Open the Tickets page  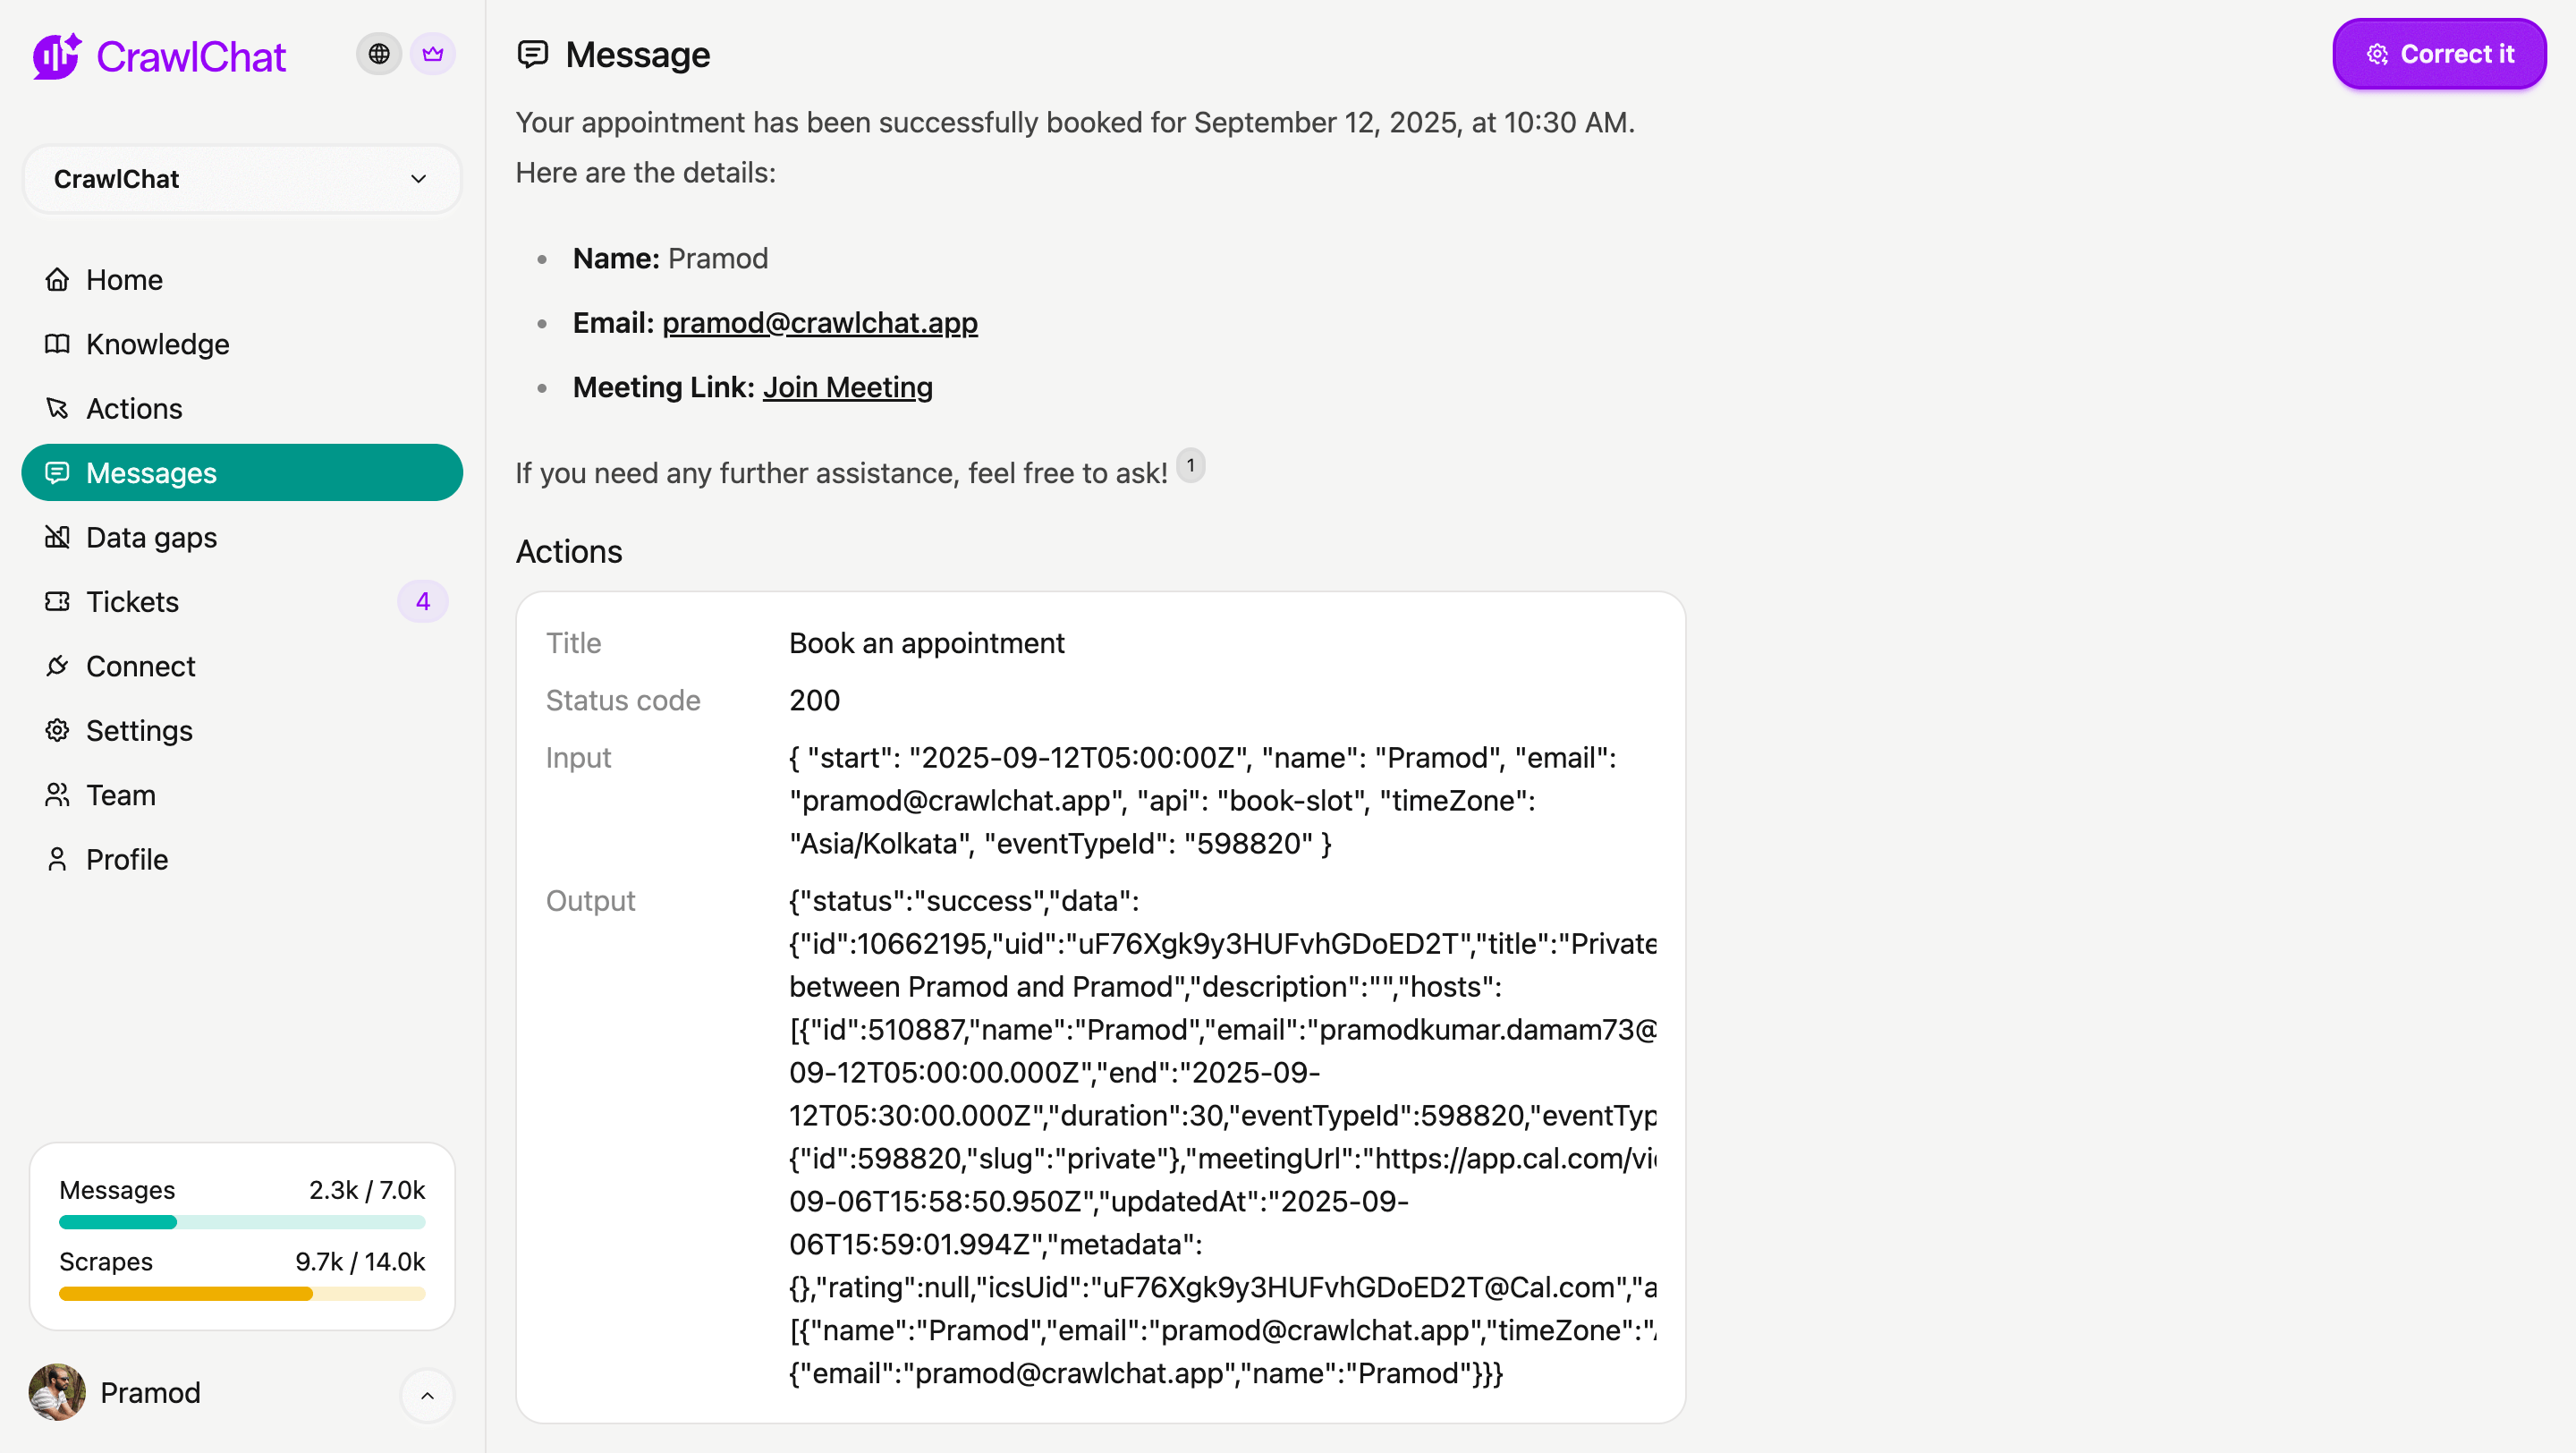132,602
